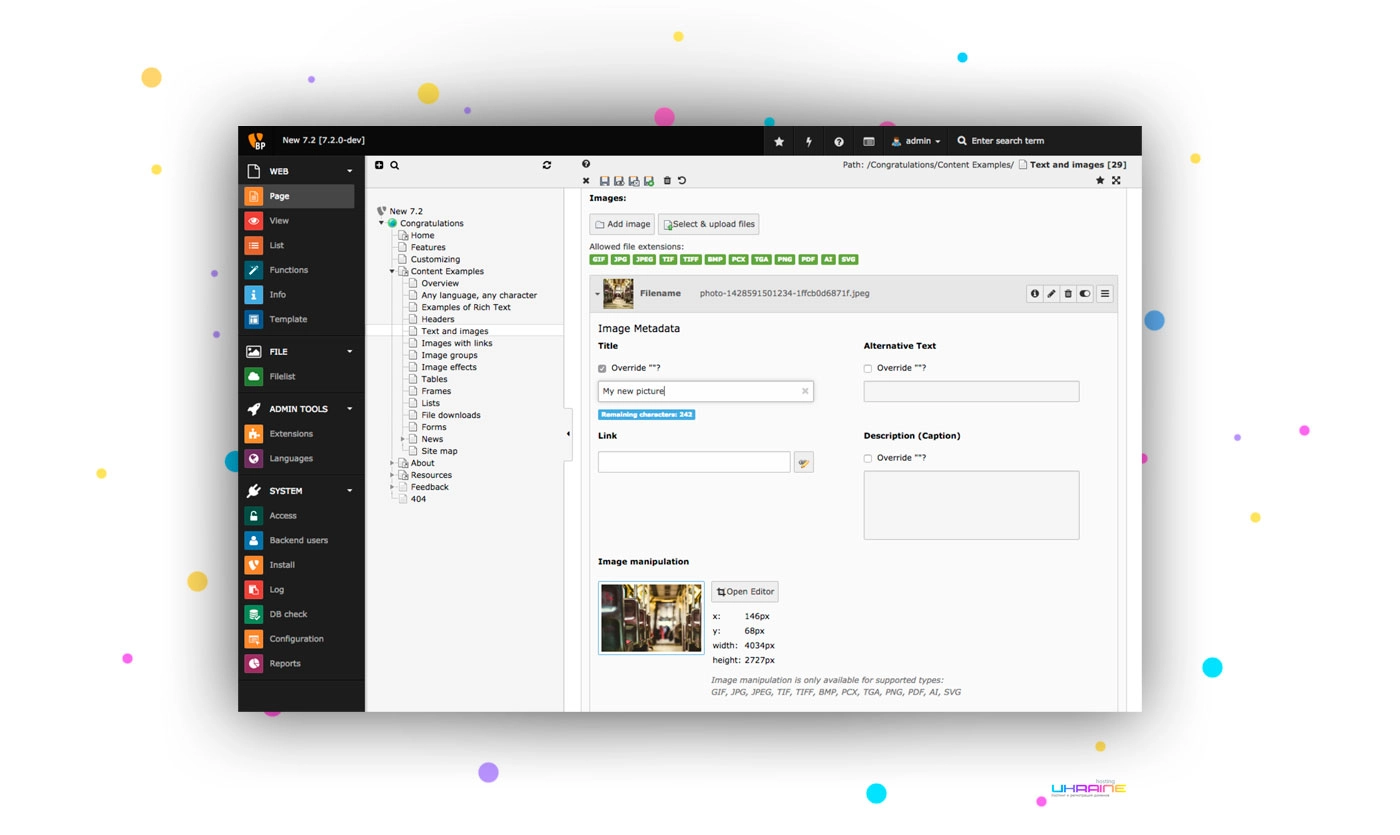Screen dimensions: 1400x835
Task: Select Images with links page in tree
Action: [456, 343]
